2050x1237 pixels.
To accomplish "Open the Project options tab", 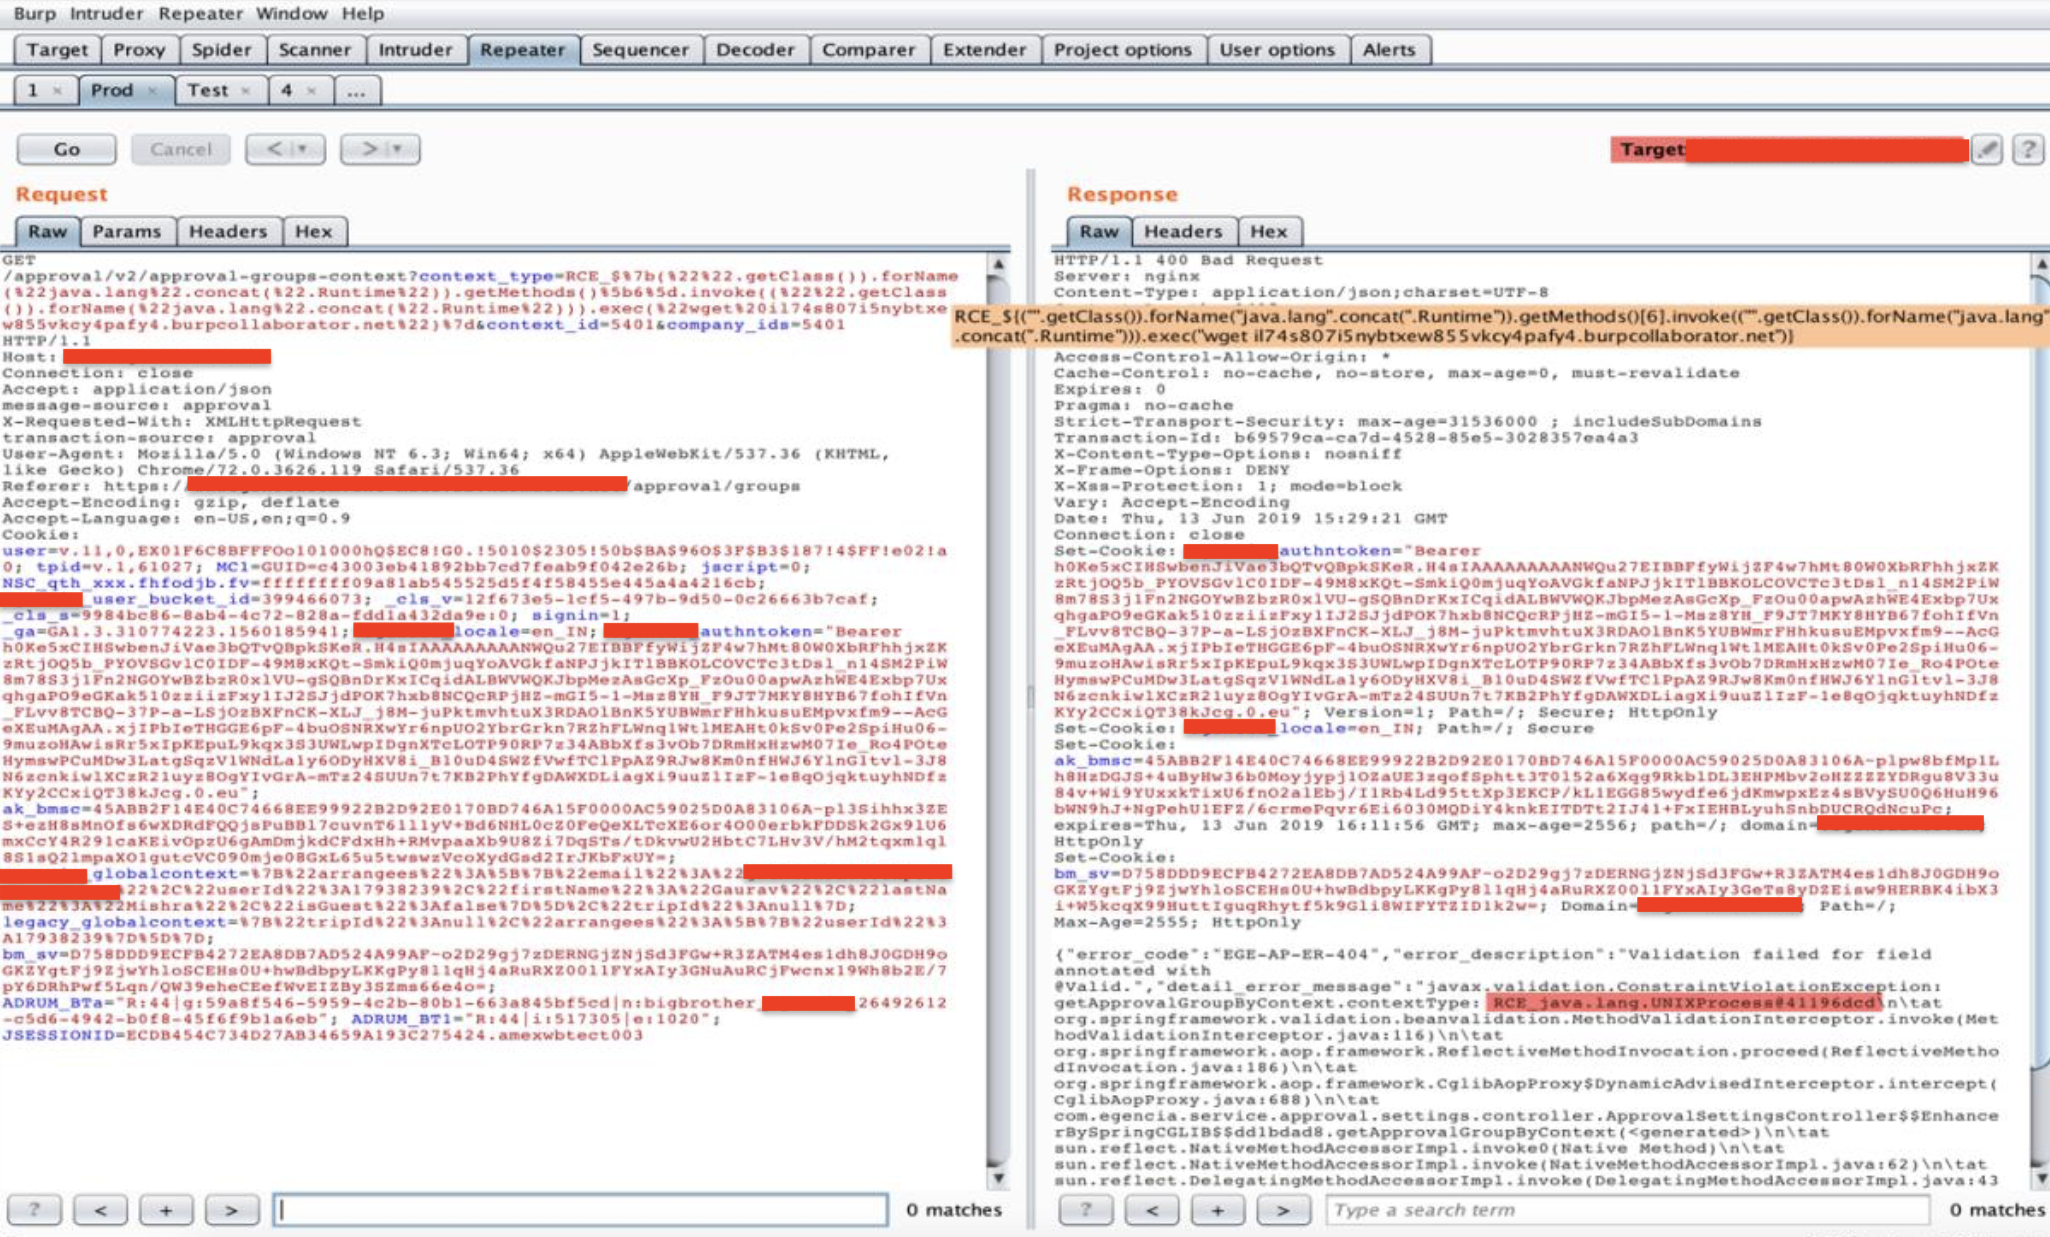I will point(1123,50).
